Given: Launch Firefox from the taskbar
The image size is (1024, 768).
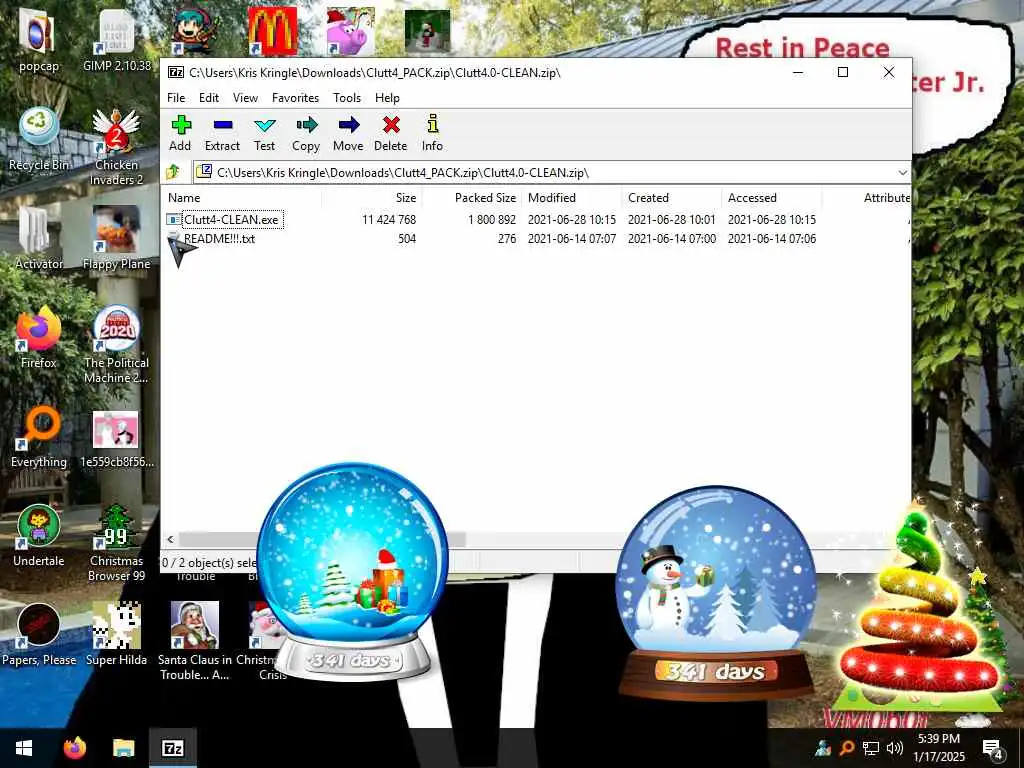Looking at the screenshot, I should pos(74,748).
